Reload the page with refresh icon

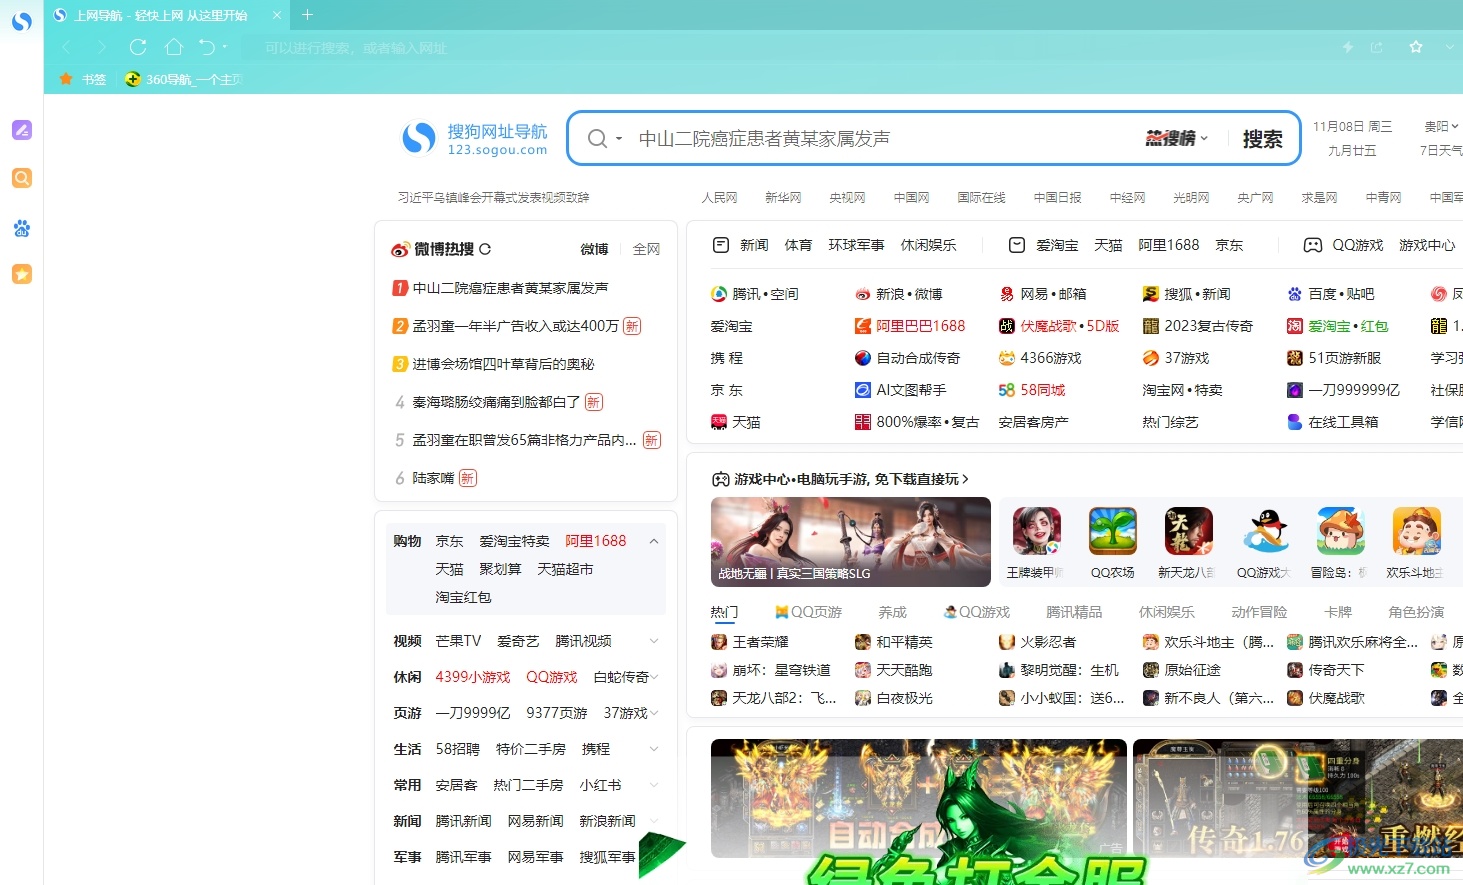coord(138,47)
